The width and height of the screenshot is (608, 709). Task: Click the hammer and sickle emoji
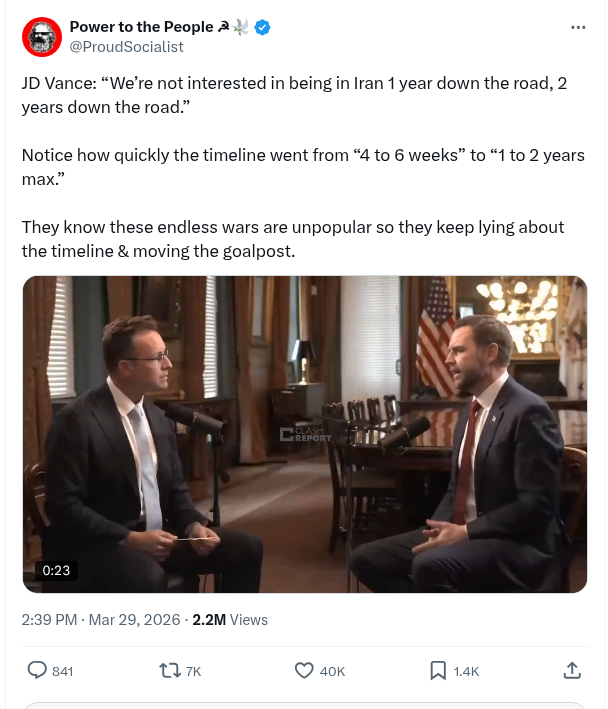pyautogui.click(x=224, y=28)
